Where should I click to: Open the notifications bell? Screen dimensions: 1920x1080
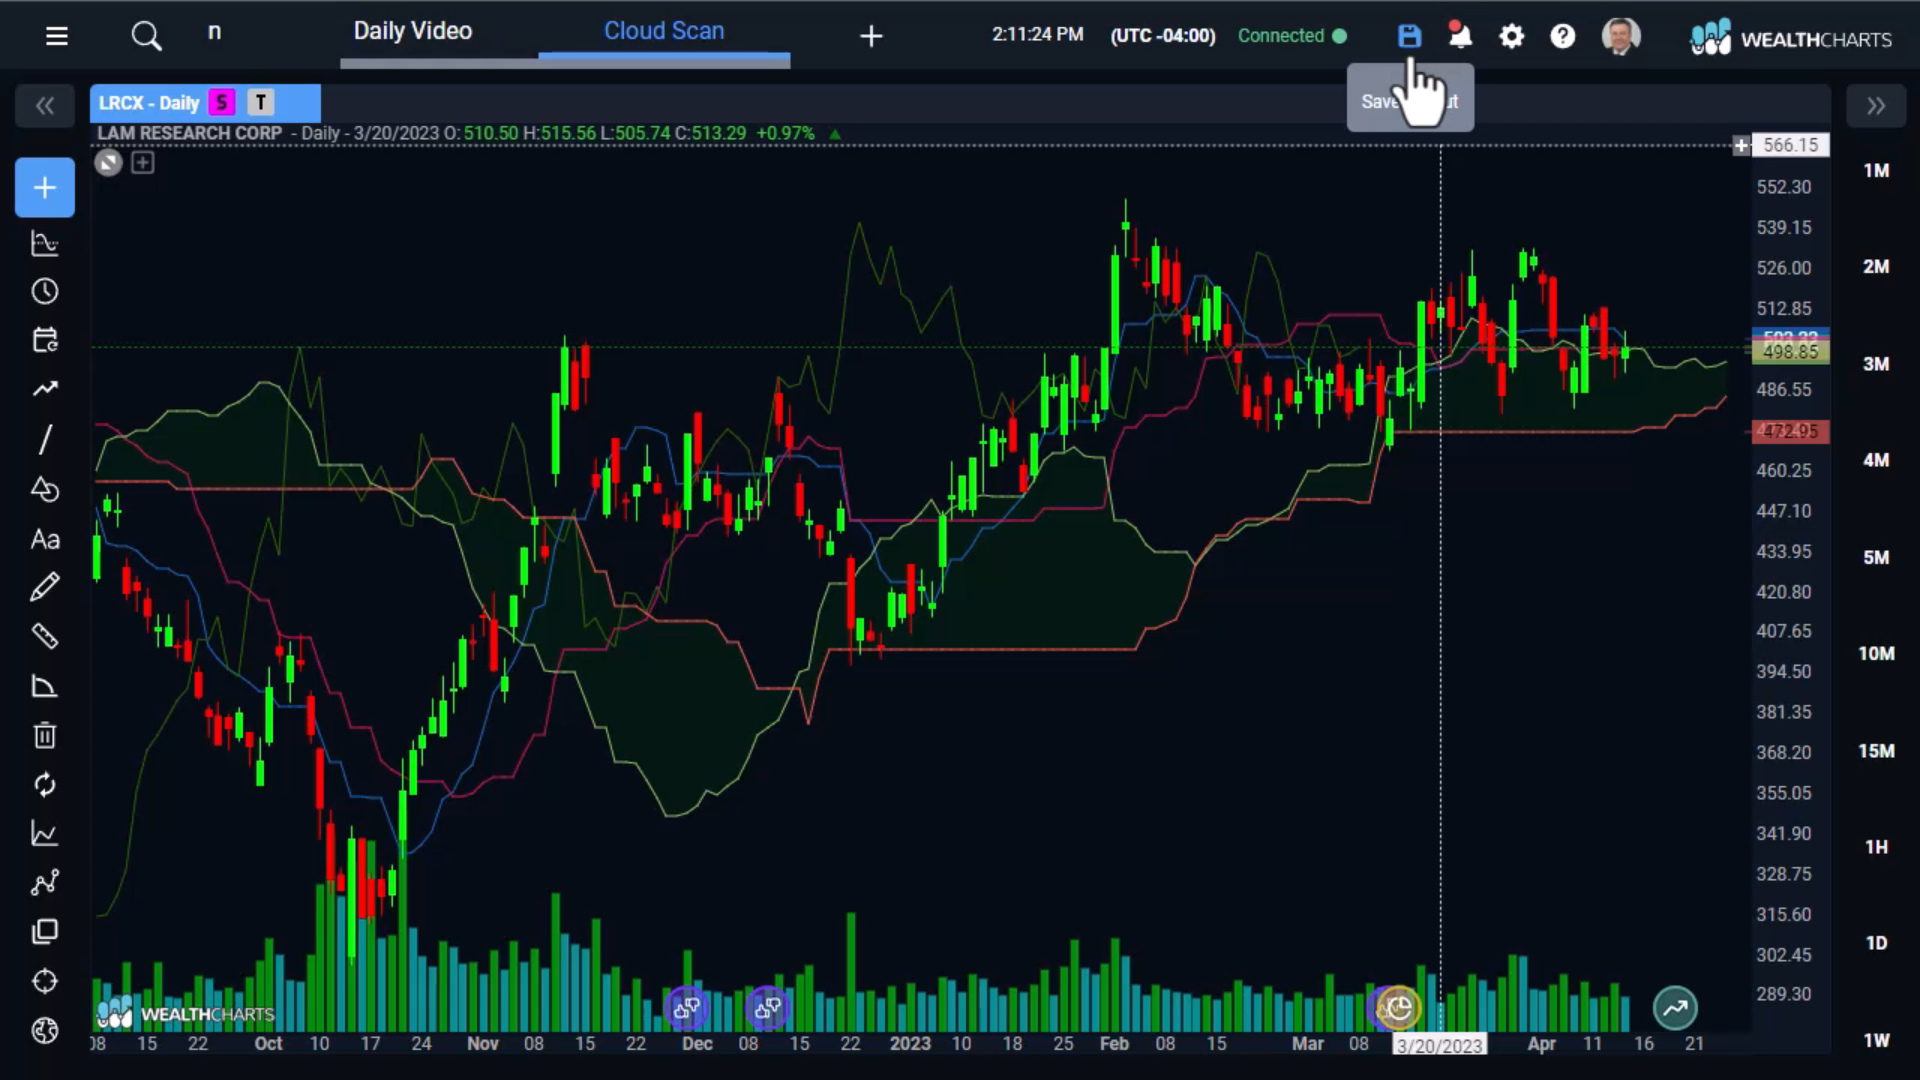click(1460, 36)
